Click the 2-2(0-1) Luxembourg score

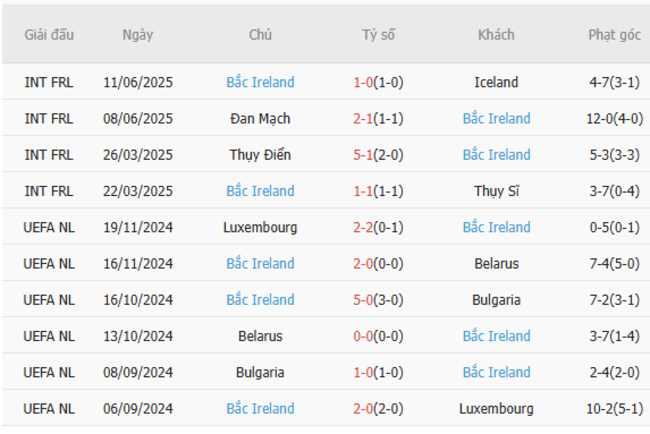(378, 227)
